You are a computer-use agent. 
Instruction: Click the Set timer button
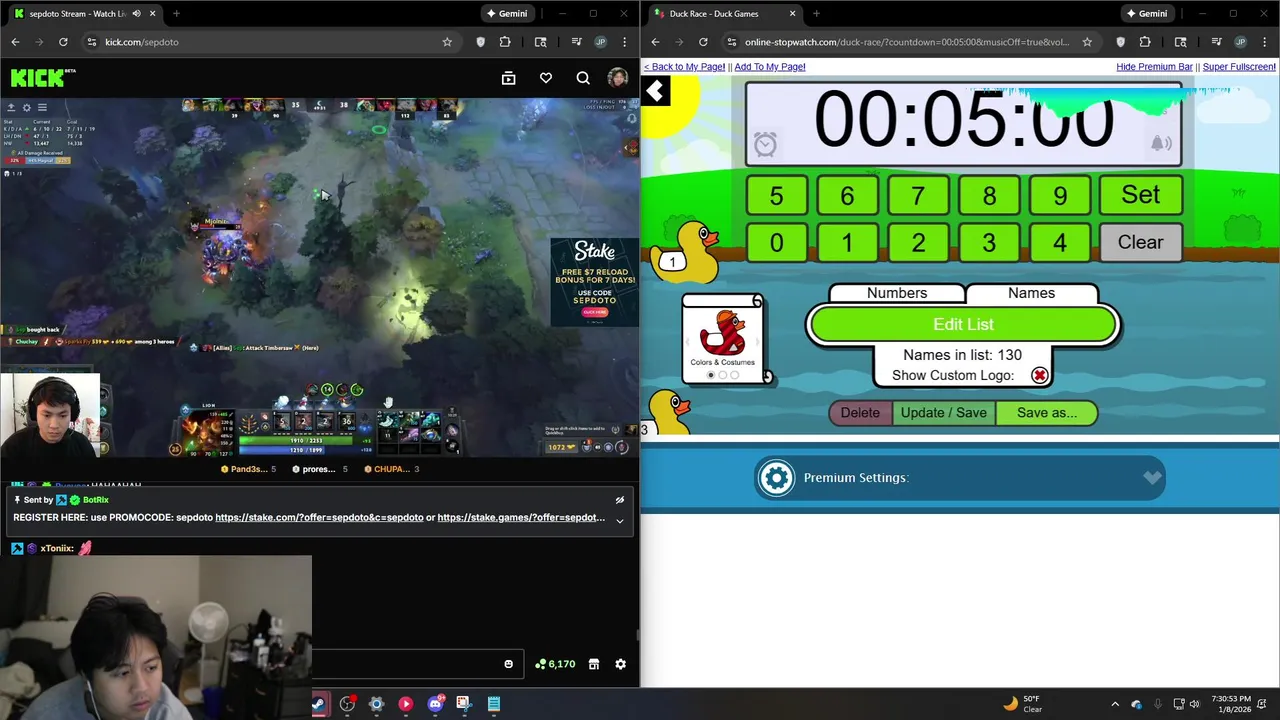[1140, 195]
